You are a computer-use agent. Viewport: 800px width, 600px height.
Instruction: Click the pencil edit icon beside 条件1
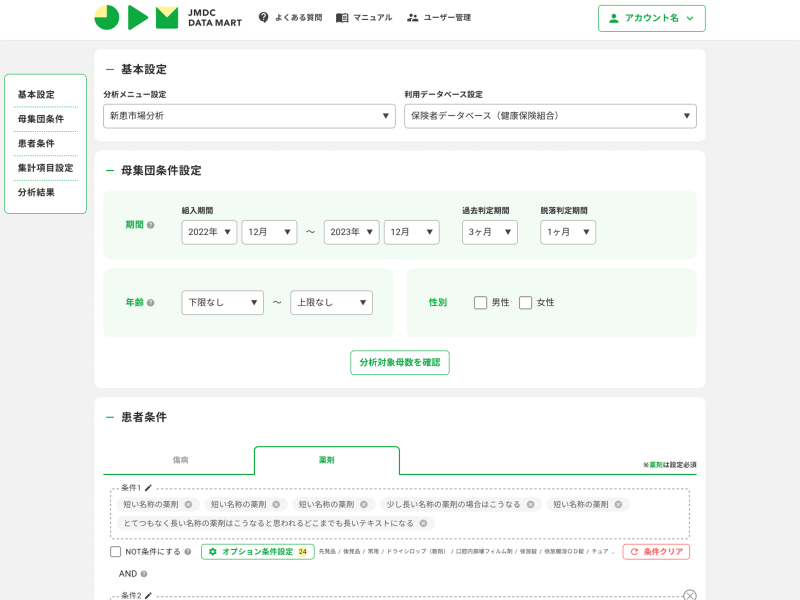pos(149,487)
